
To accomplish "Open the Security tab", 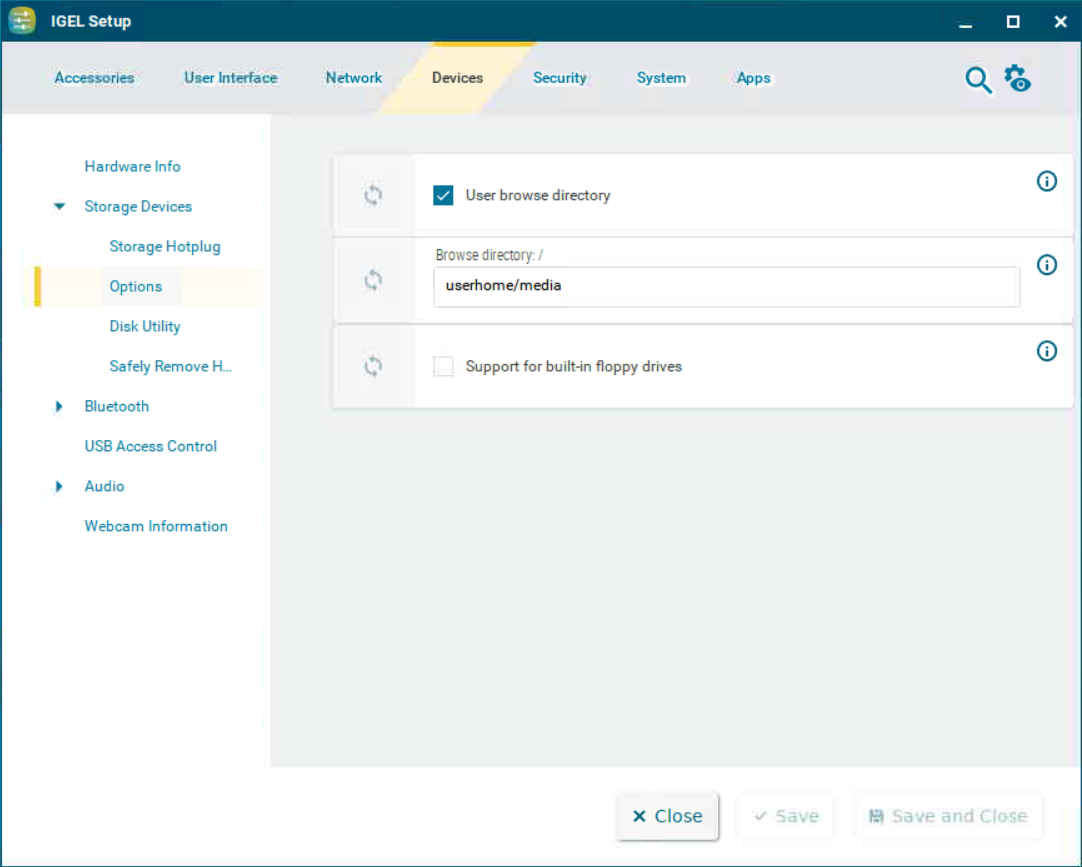I will click(559, 78).
